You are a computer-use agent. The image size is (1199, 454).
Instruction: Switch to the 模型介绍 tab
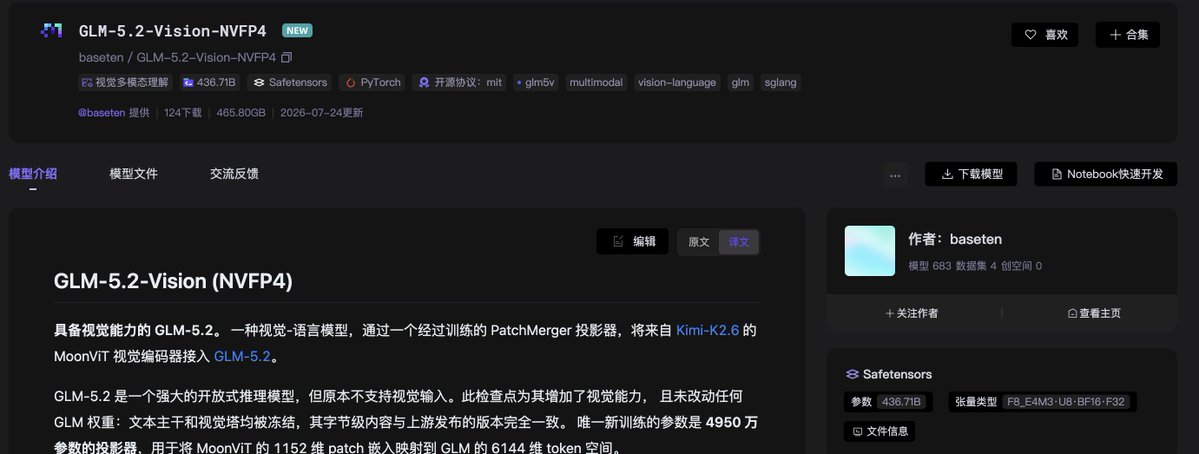(x=33, y=173)
